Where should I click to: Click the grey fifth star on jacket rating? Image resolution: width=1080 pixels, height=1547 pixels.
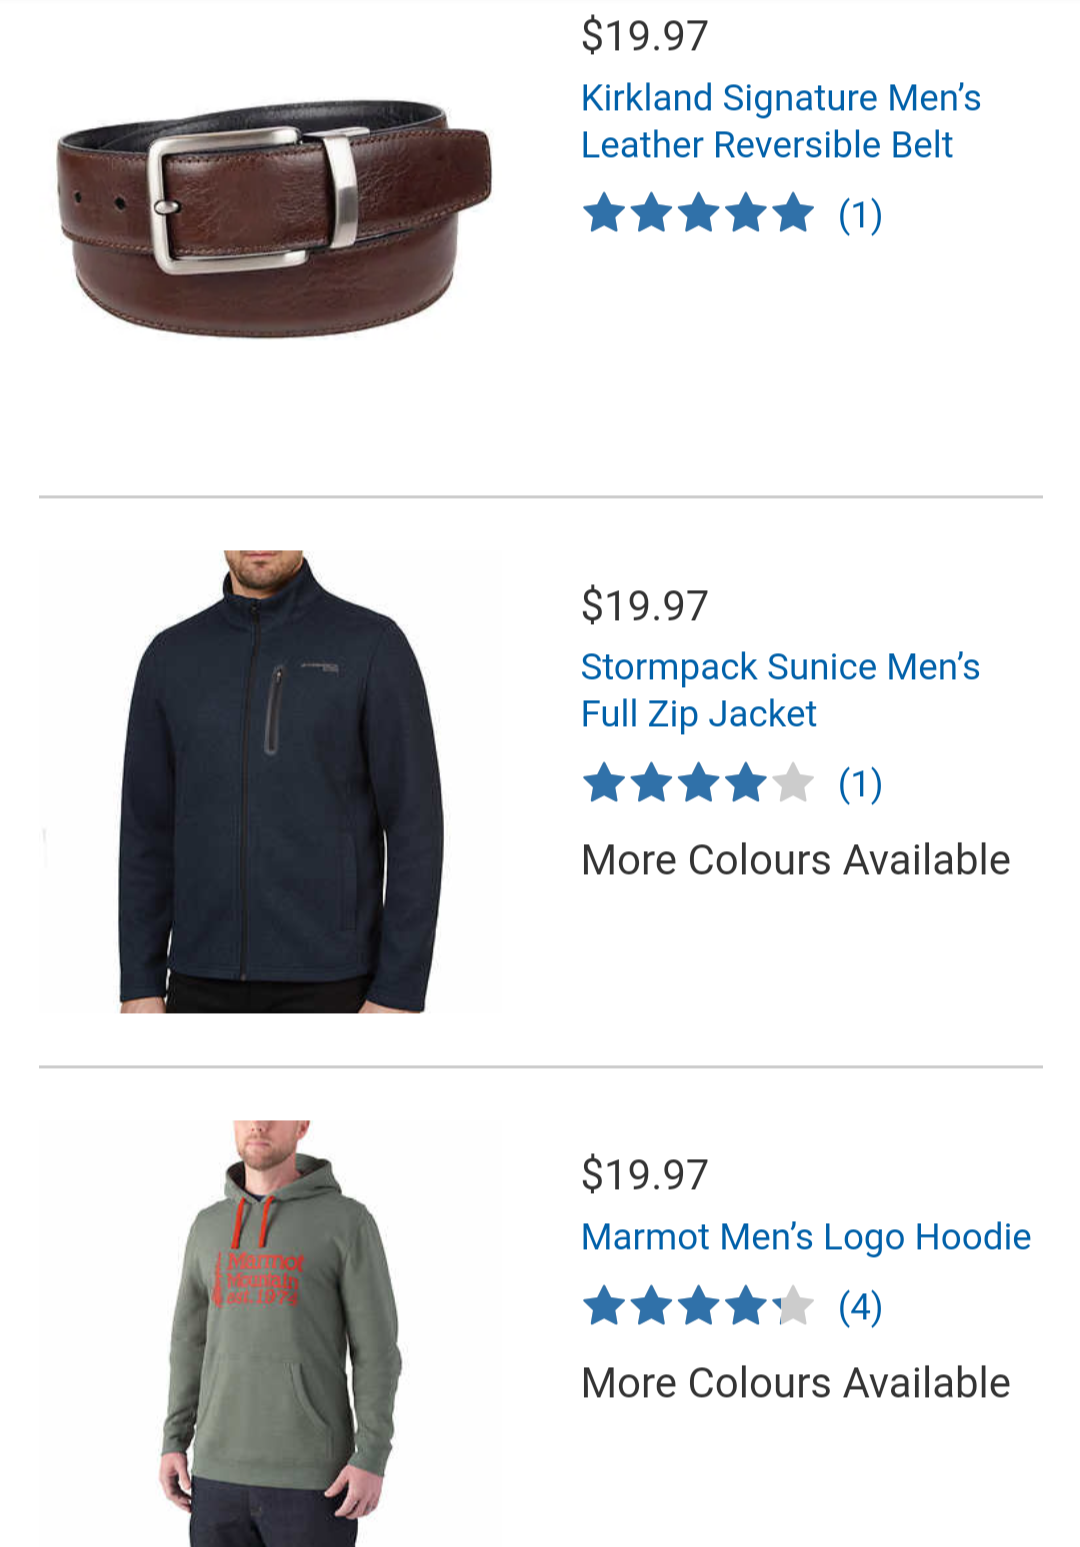coord(793,783)
